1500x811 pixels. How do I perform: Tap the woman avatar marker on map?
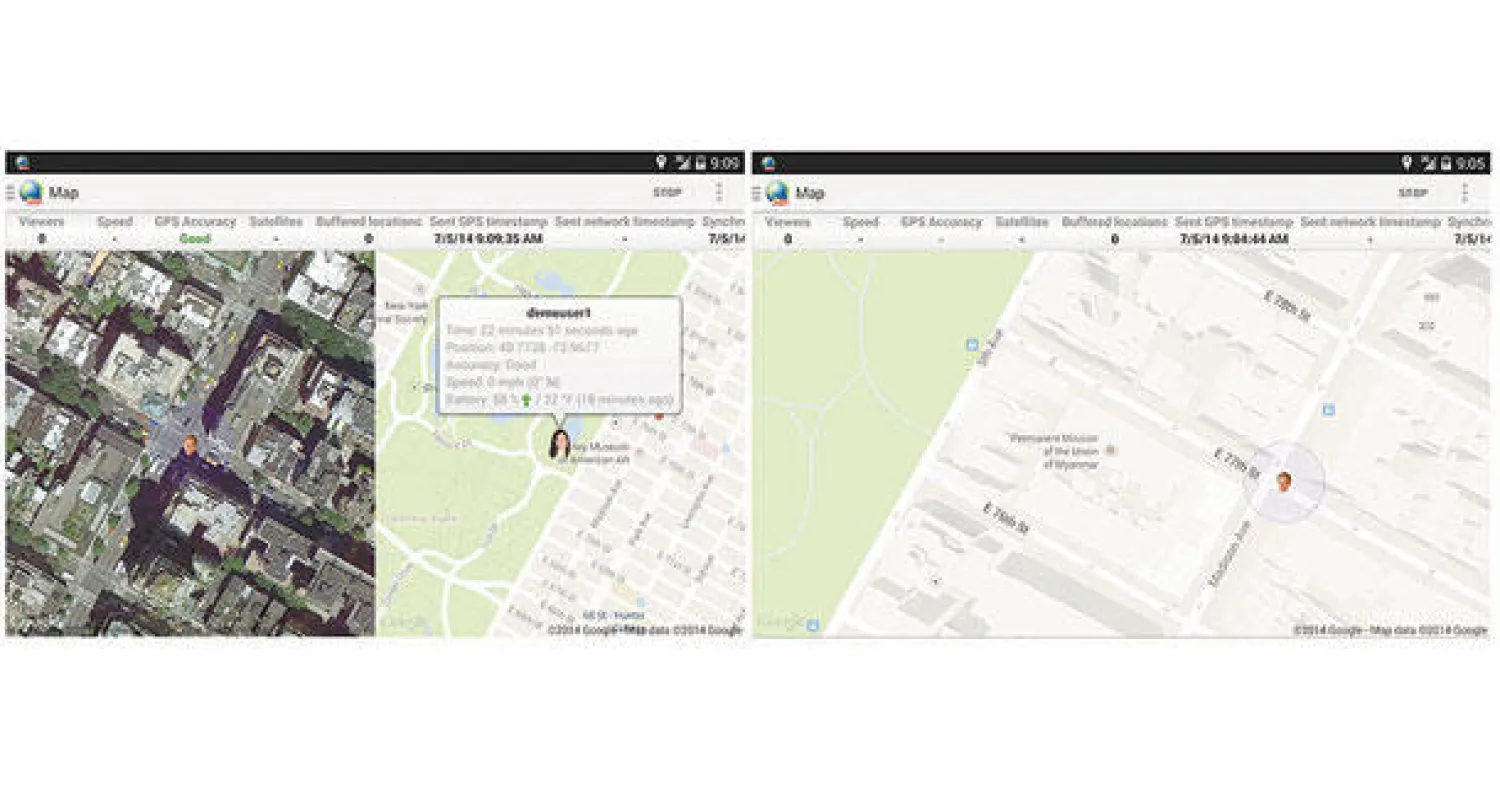pyautogui.click(x=560, y=444)
